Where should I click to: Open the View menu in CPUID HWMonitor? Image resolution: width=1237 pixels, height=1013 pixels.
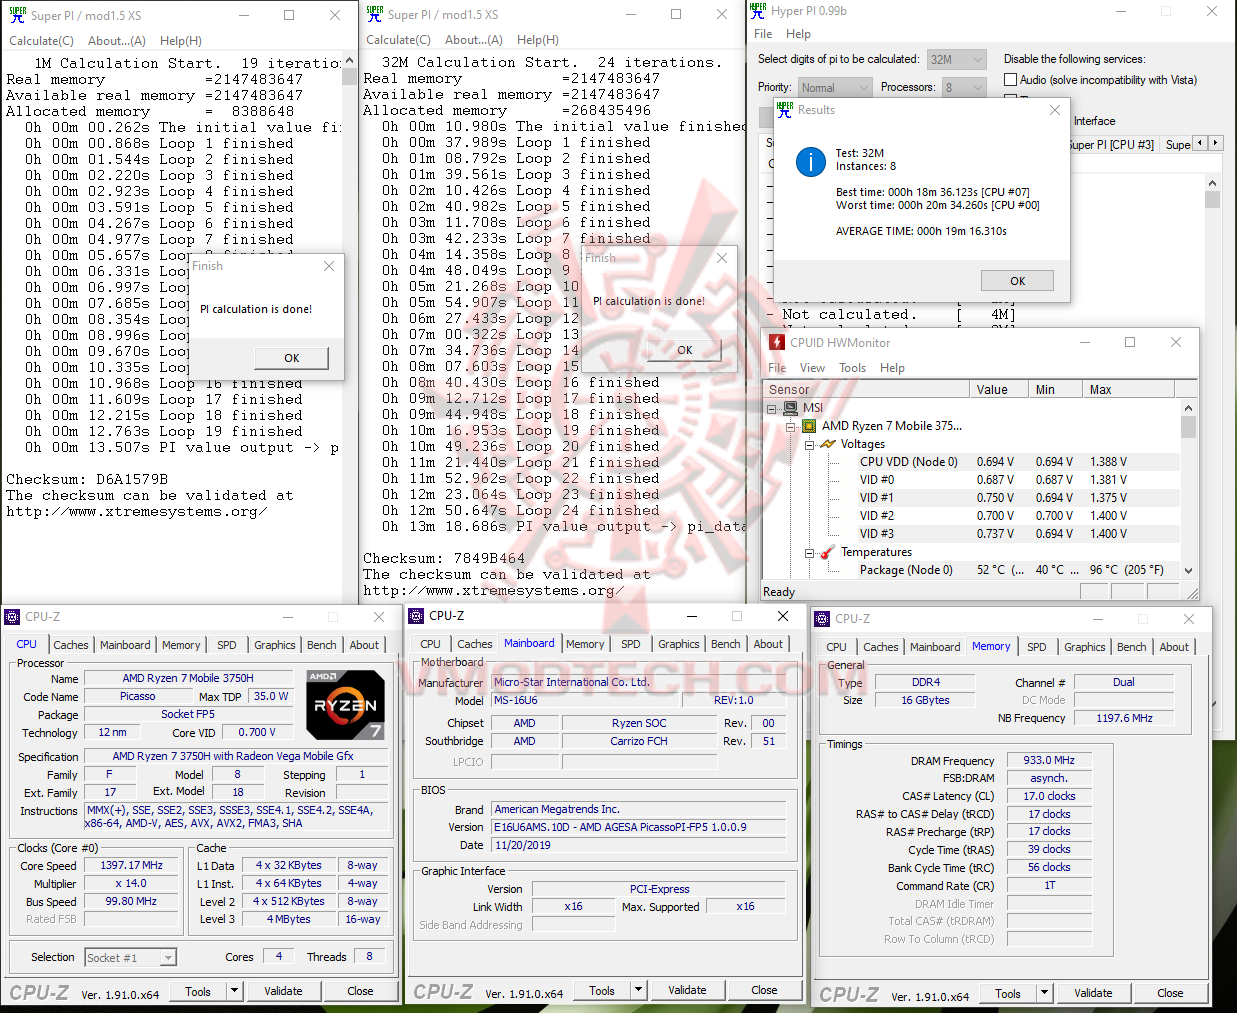812,368
